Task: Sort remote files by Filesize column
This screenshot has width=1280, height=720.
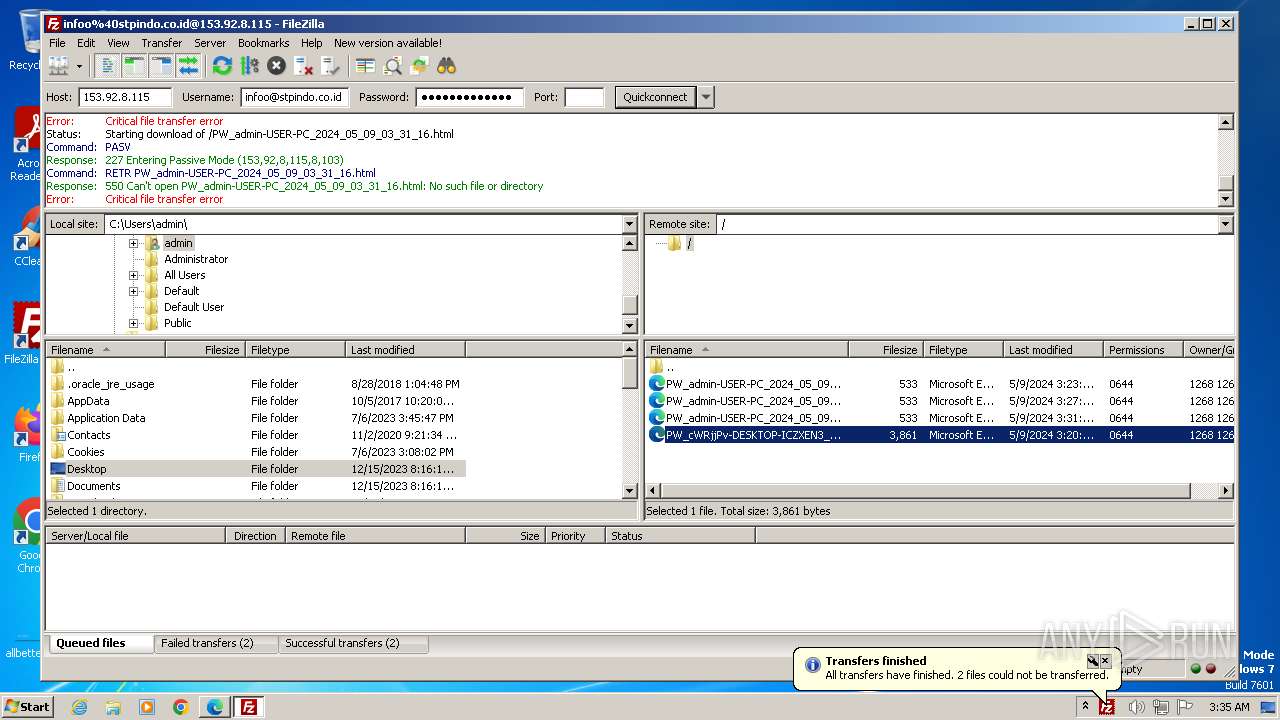Action: pos(885,350)
